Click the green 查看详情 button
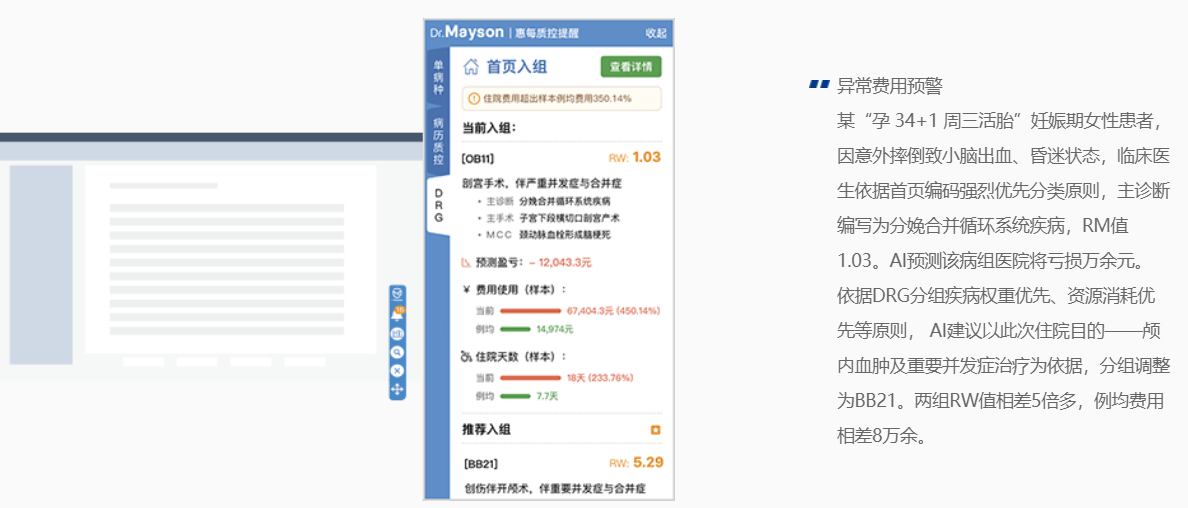Viewport: 1188px width, 508px height. click(x=631, y=67)
